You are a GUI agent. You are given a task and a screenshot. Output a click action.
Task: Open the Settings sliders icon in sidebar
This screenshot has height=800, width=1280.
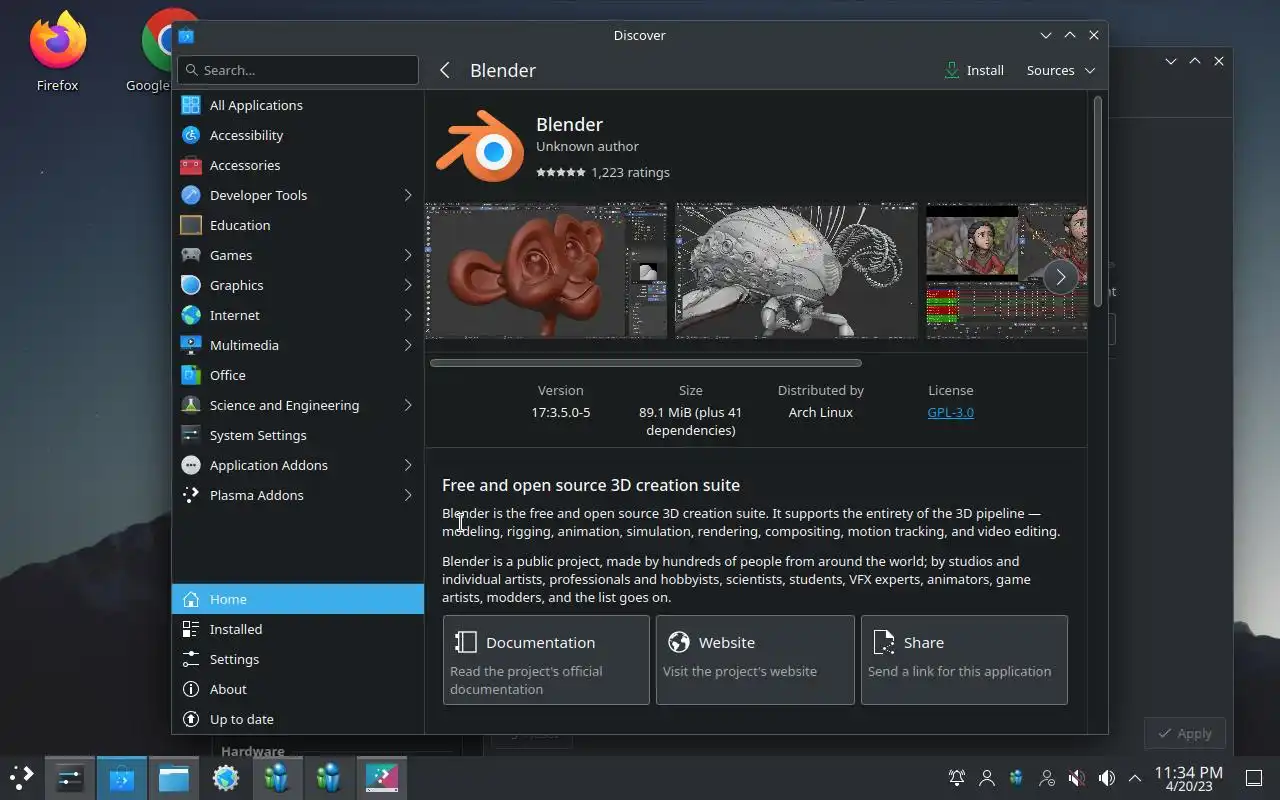point(191,659)
